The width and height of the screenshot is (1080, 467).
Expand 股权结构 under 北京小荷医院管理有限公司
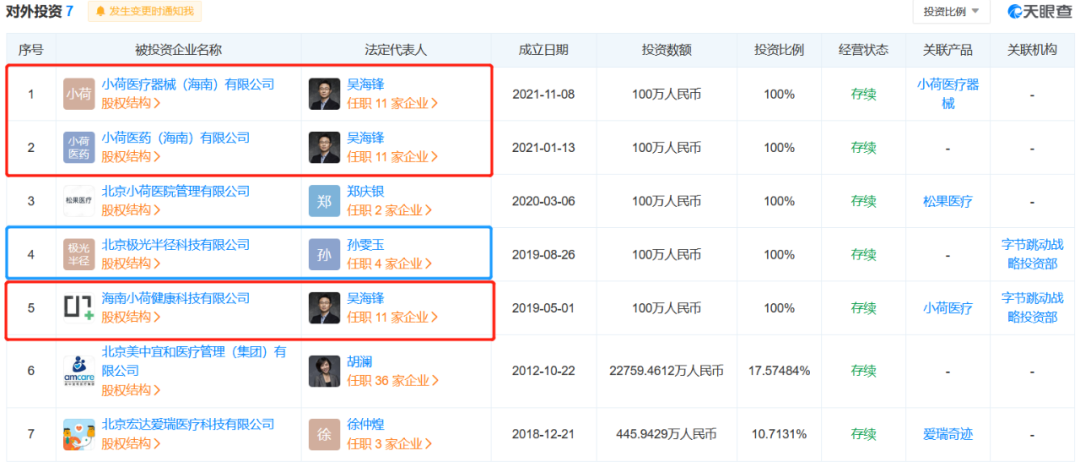click(x=131, y=210)
